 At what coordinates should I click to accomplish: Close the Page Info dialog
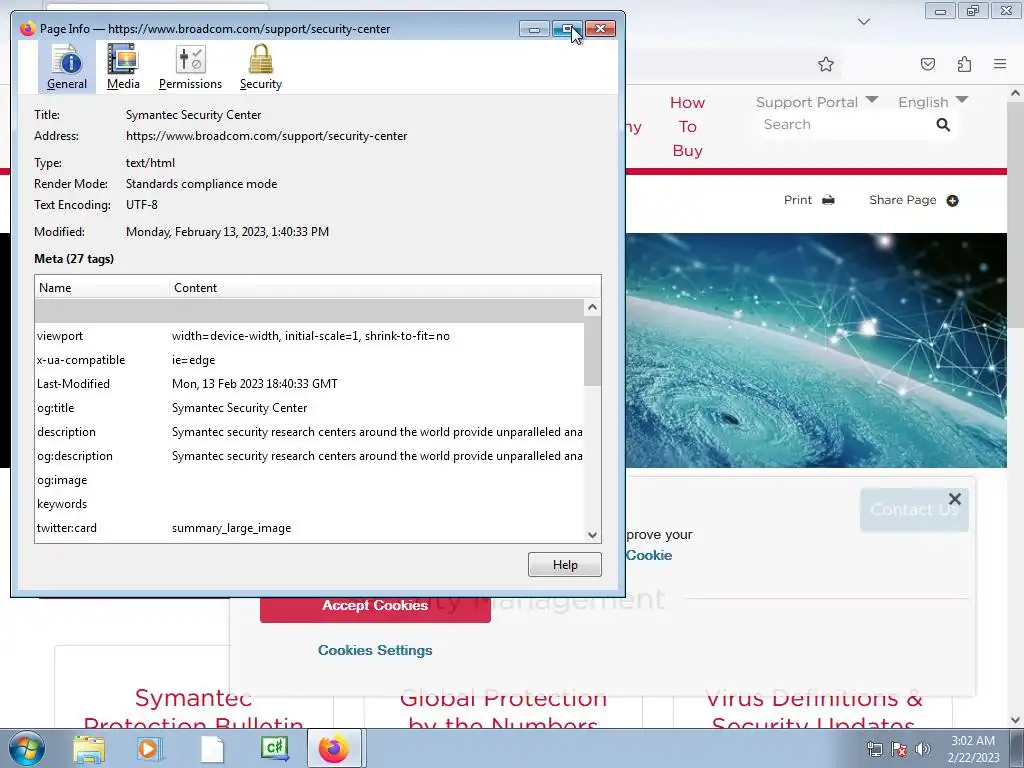[600, 29]
